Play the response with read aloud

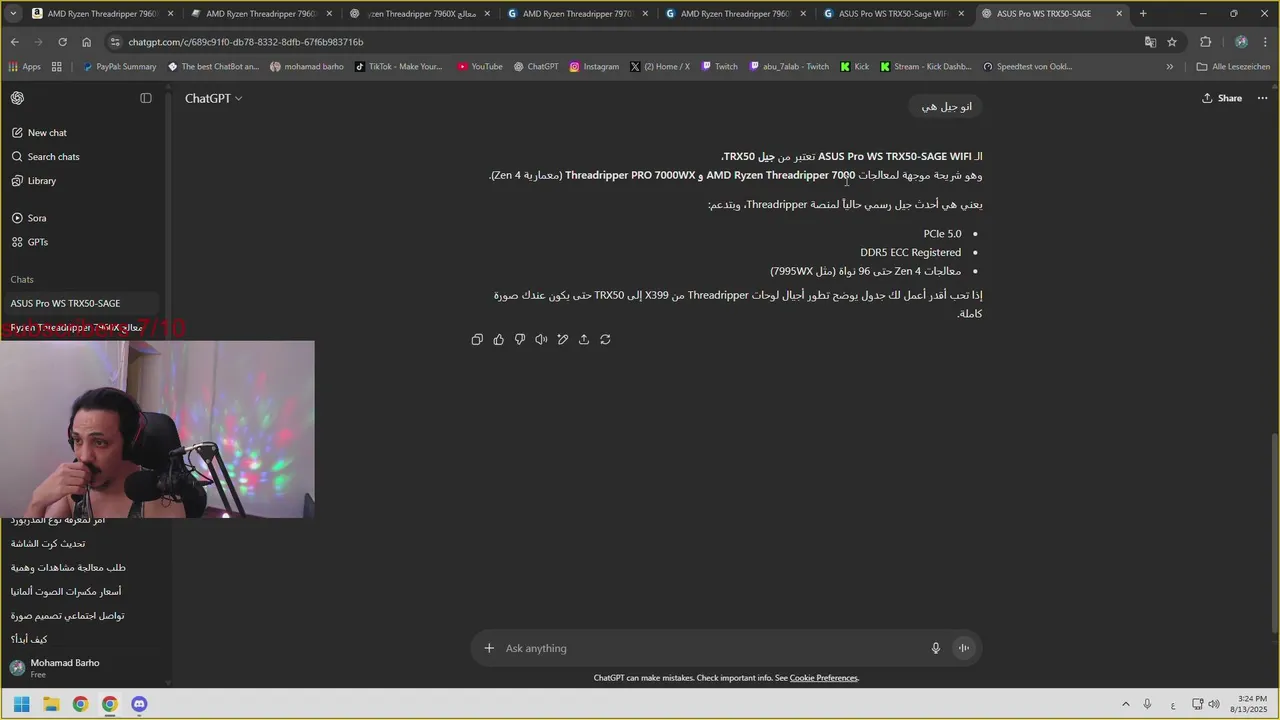click(x=541, y=340)
